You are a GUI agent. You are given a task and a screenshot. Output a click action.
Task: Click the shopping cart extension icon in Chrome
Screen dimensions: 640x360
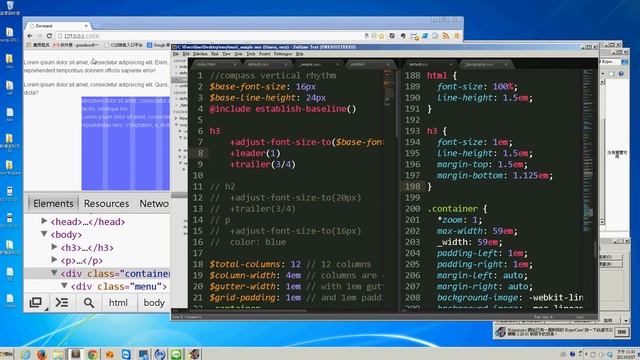point(414,36)
